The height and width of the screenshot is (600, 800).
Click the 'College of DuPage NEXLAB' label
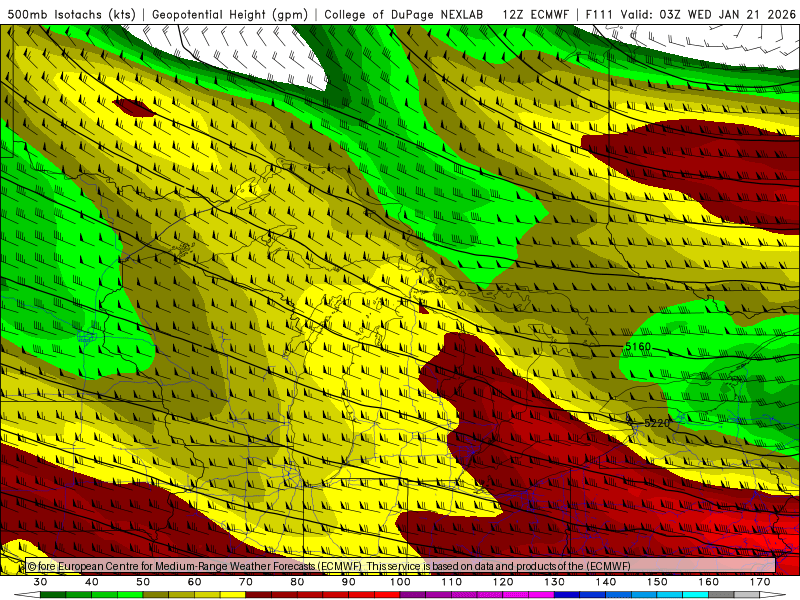[x=403, y=14]
